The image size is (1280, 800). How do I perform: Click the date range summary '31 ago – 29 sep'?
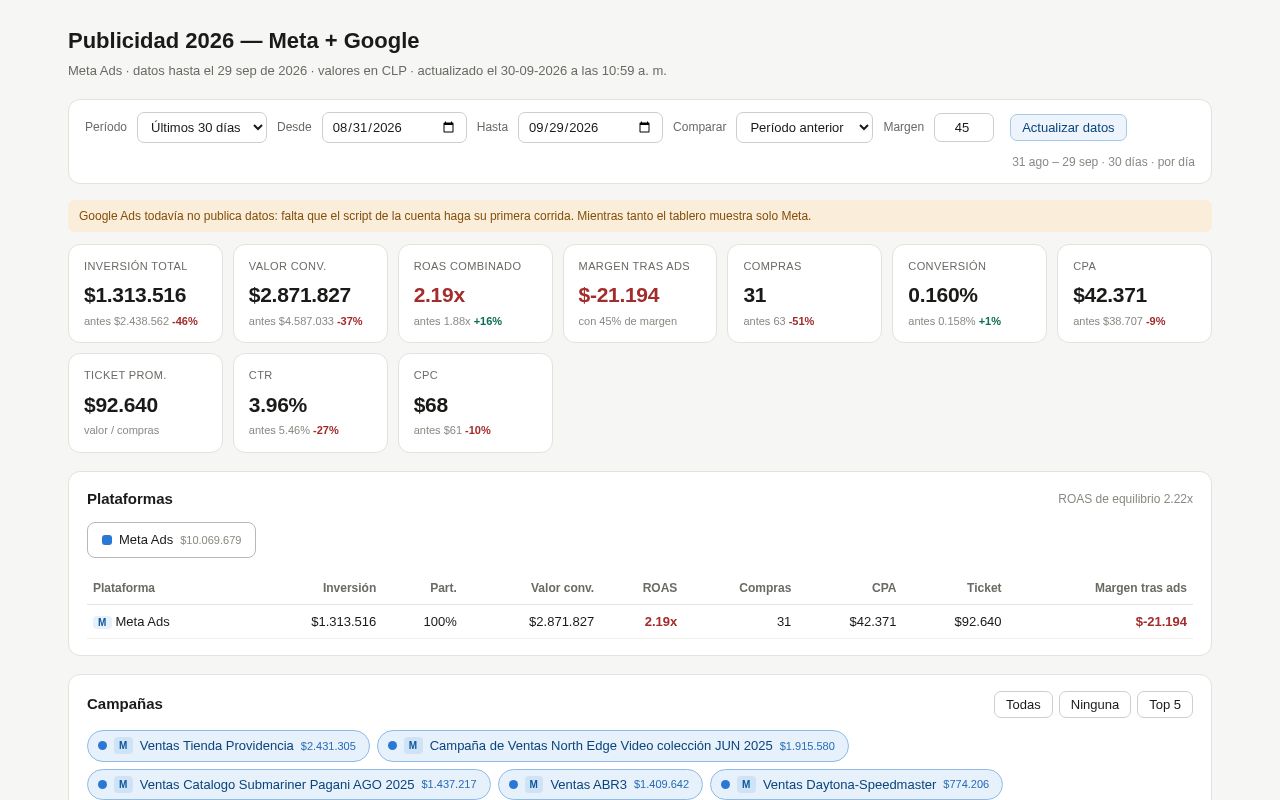(1103, 162)
